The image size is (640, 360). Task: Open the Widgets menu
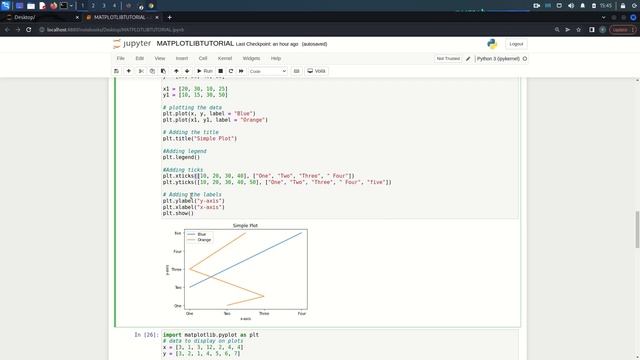[251, 58]
